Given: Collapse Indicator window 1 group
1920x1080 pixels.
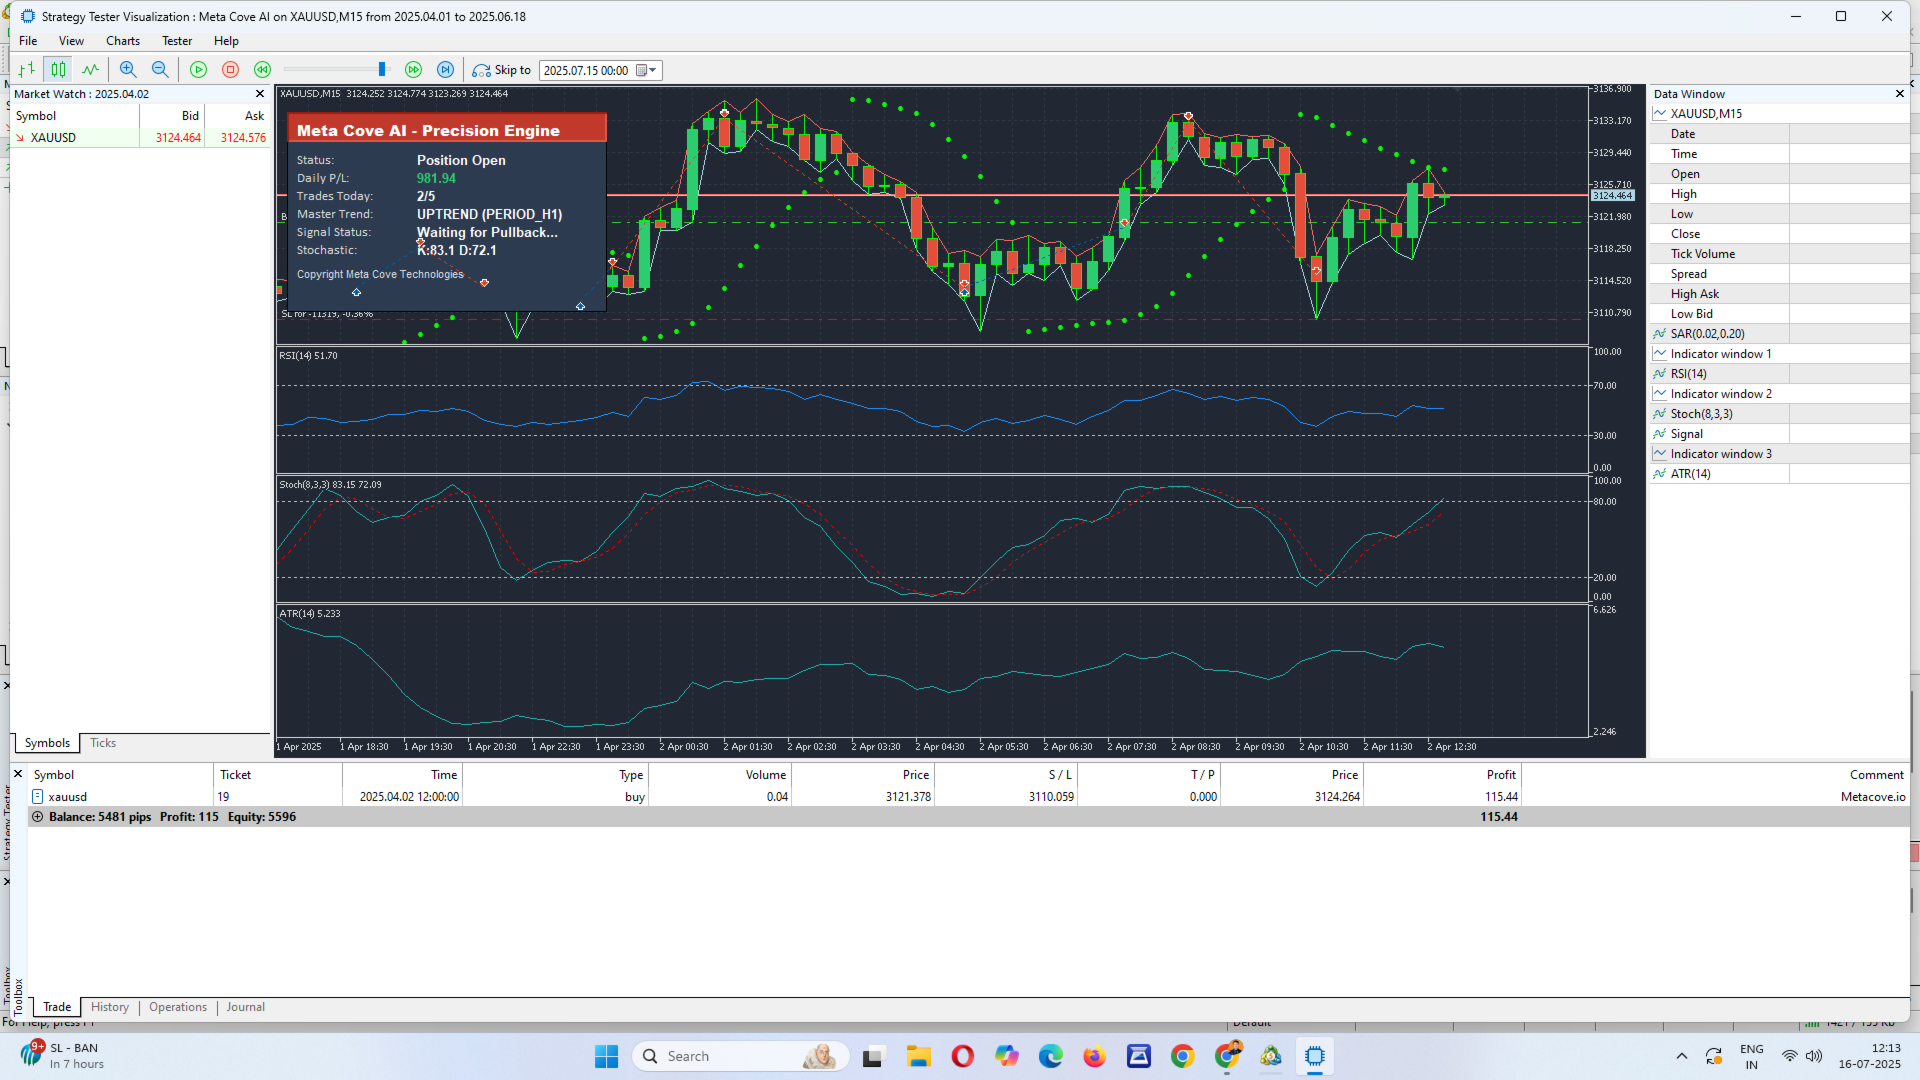Looking at the screenshot, I should 1660,354.
